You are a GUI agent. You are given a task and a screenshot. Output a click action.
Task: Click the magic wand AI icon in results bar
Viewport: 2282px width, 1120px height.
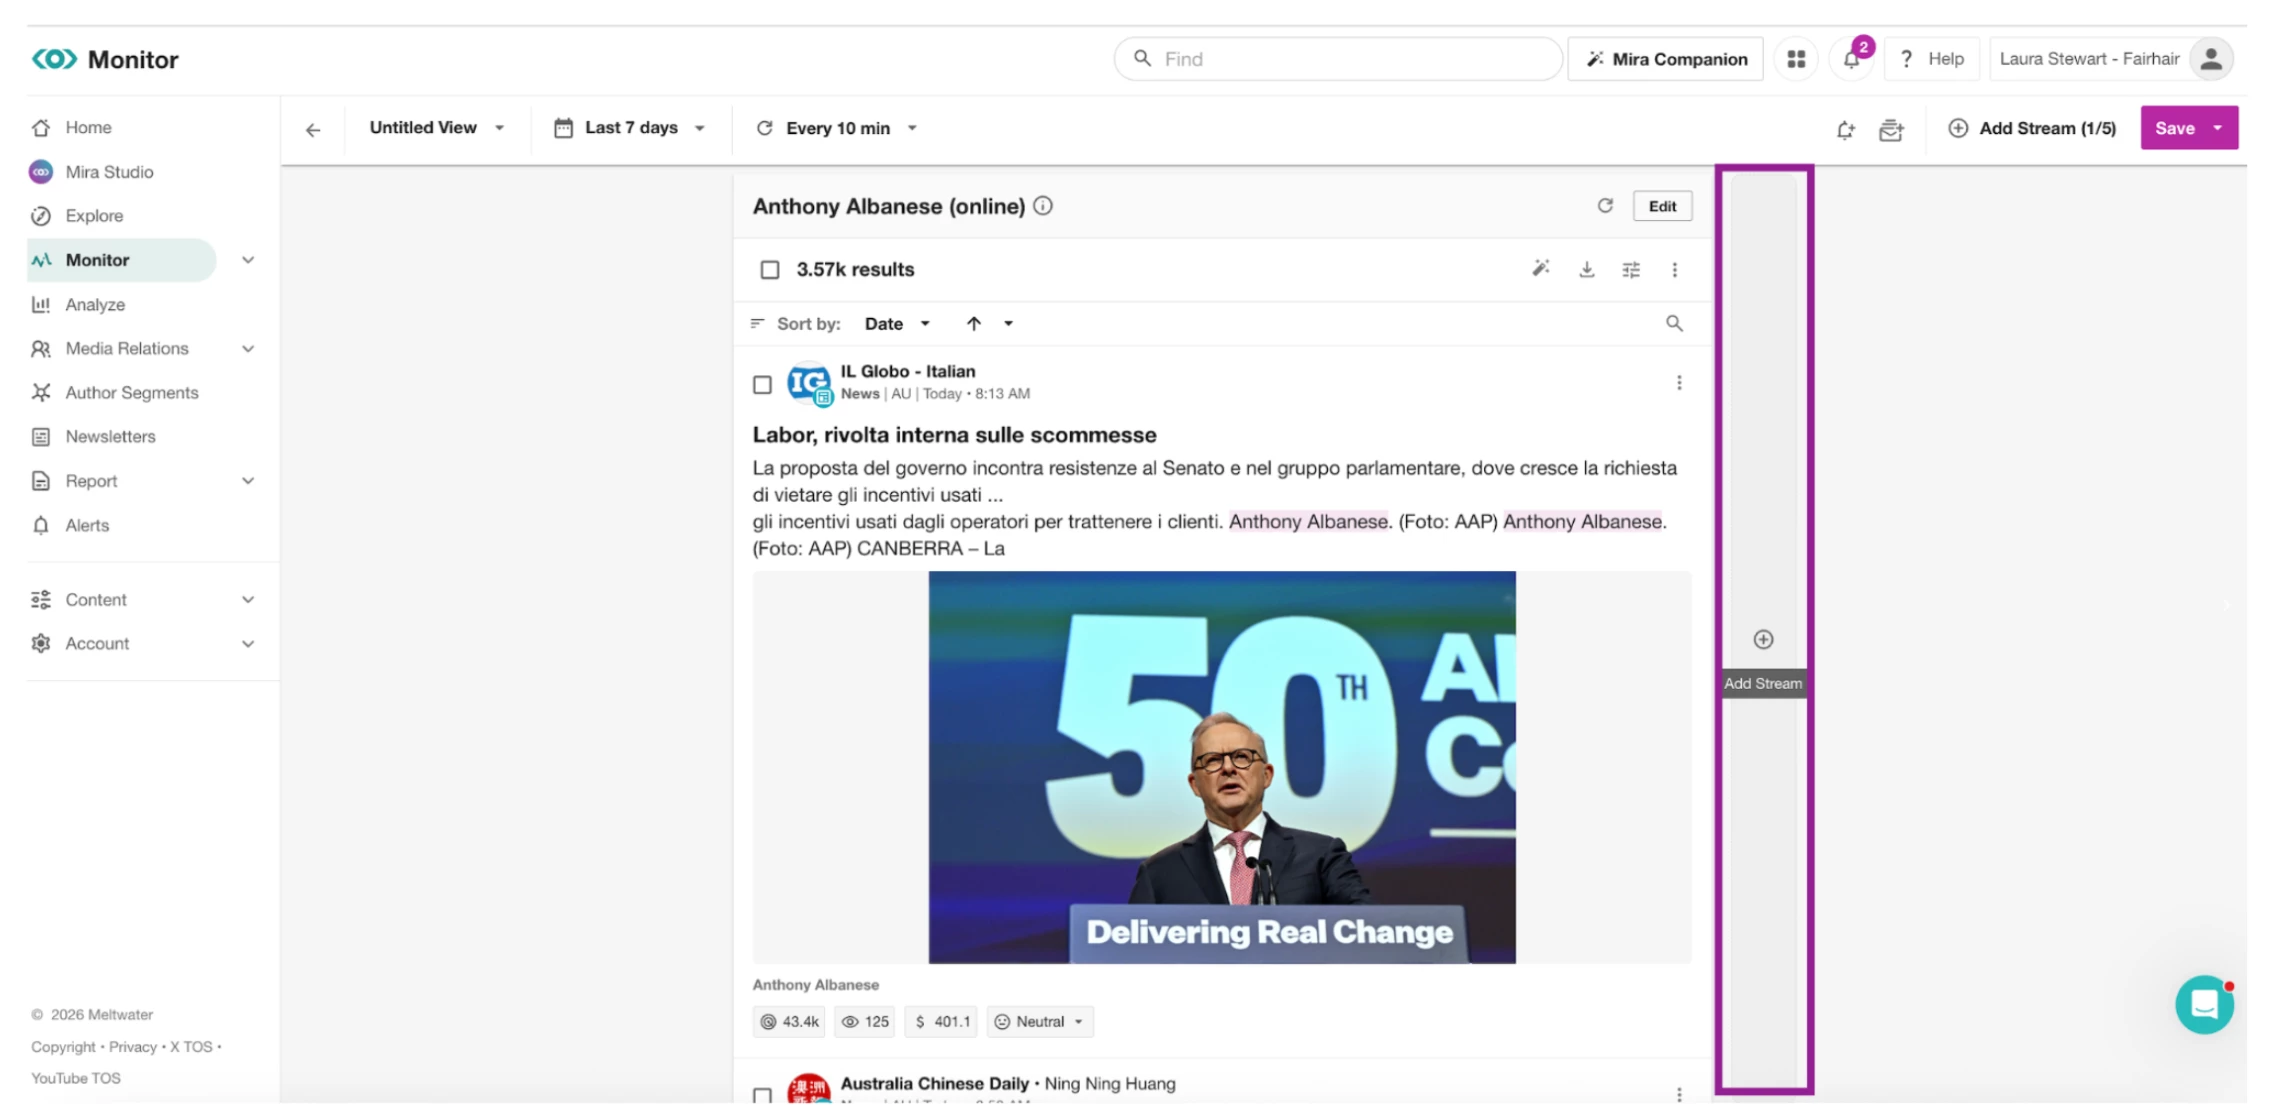click(1541, 269)
